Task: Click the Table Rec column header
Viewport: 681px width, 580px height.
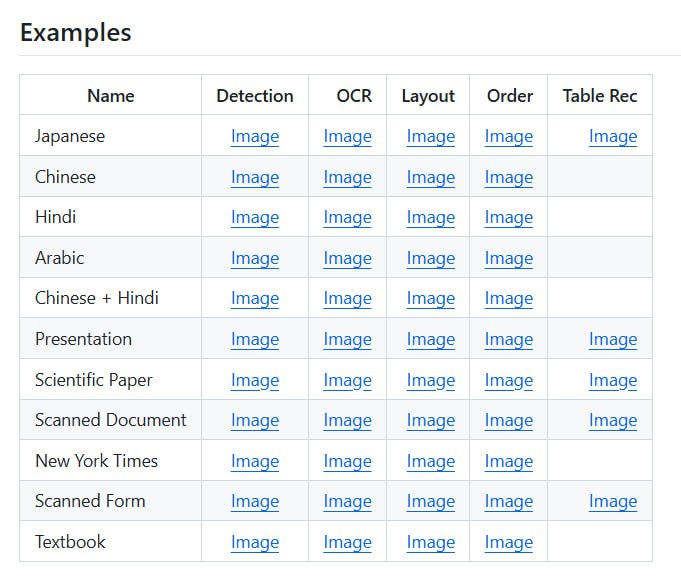Action: tap(599, 96)
